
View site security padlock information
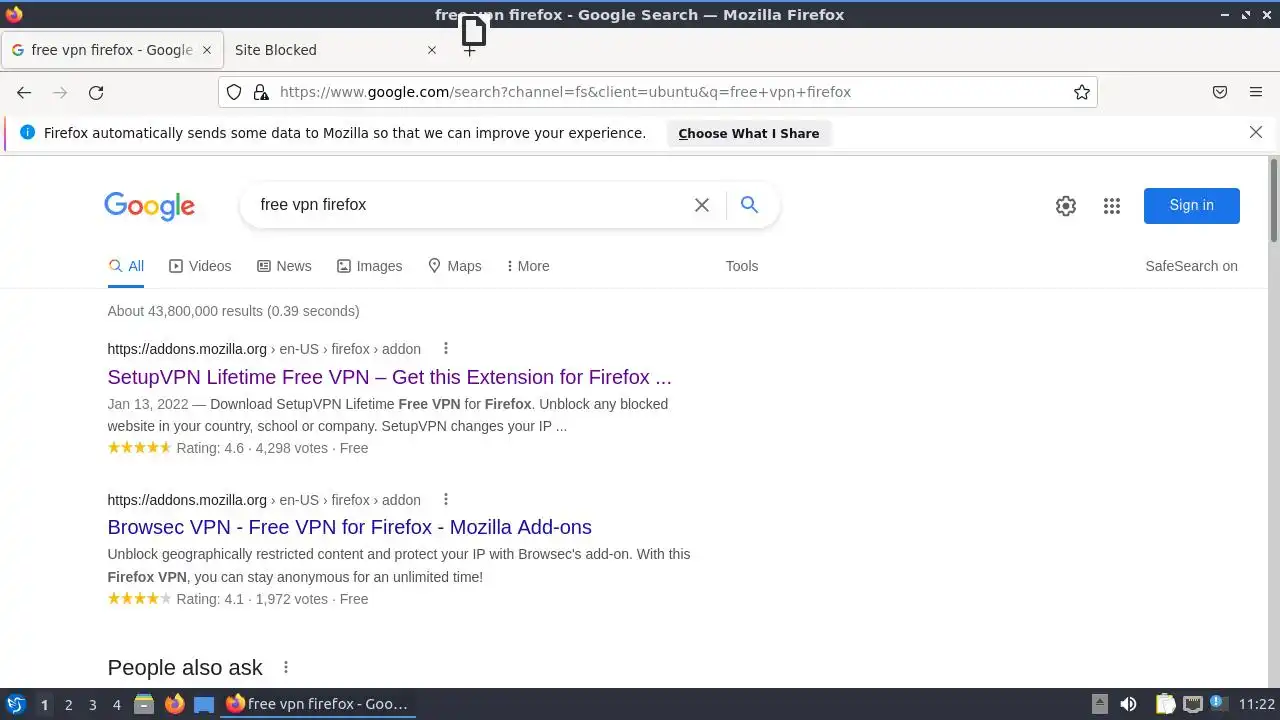[261, 92]
